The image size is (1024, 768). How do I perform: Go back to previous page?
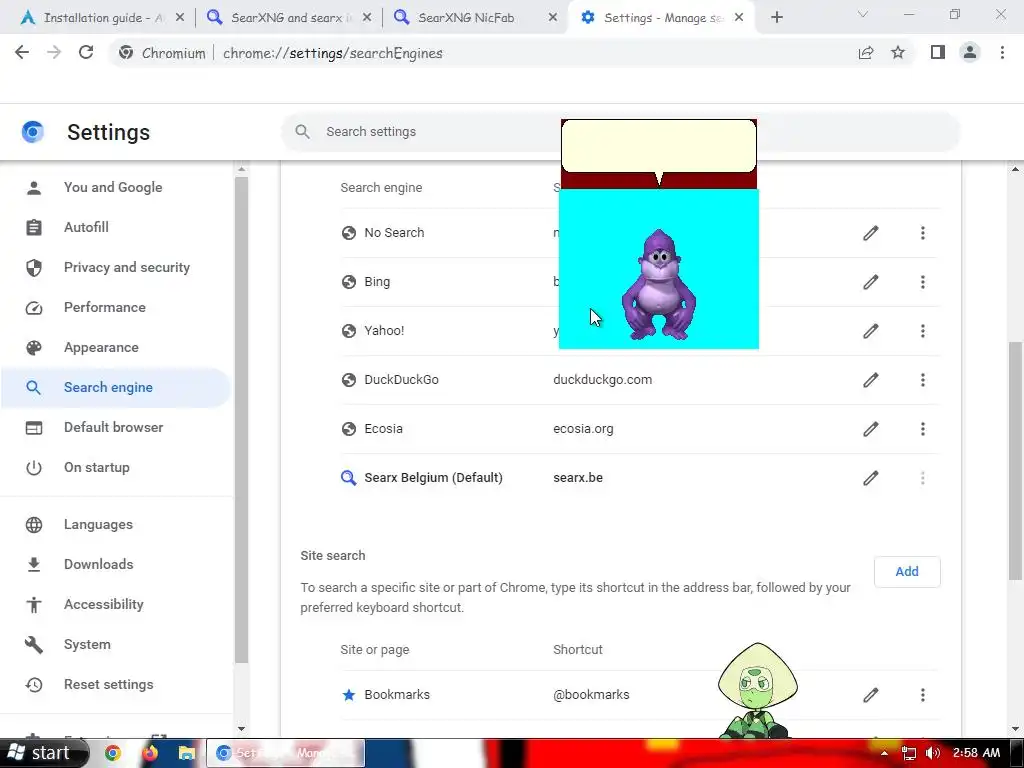(22, 53)
